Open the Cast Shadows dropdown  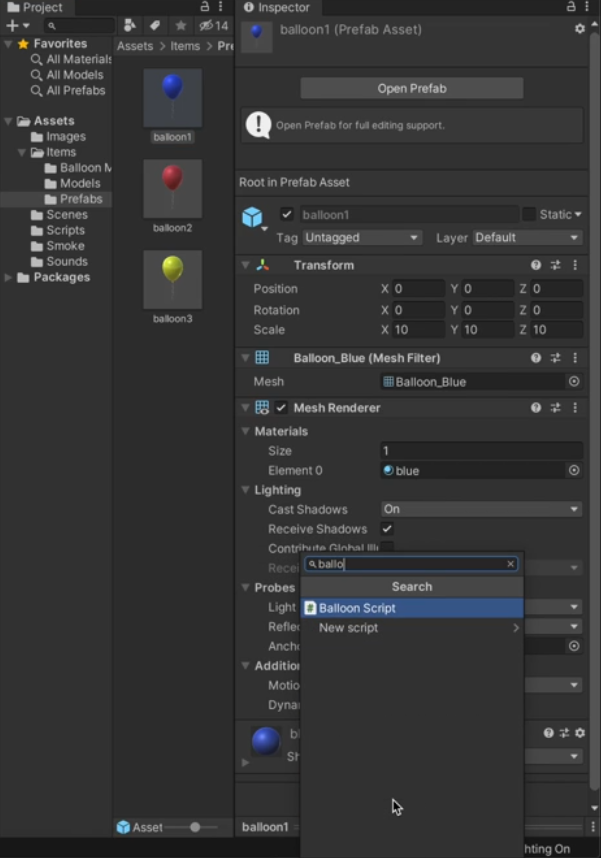pyautogui.click(x=480, y=509)
